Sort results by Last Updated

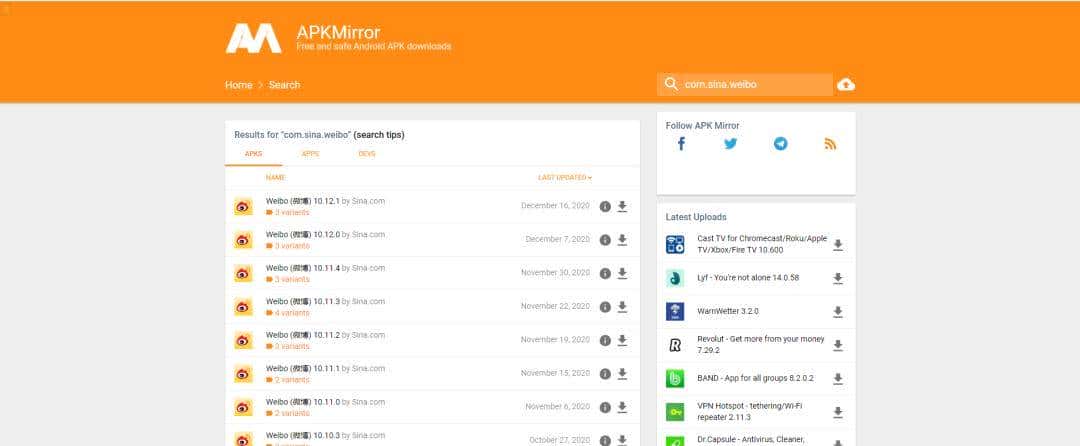(x=564, y=177)
